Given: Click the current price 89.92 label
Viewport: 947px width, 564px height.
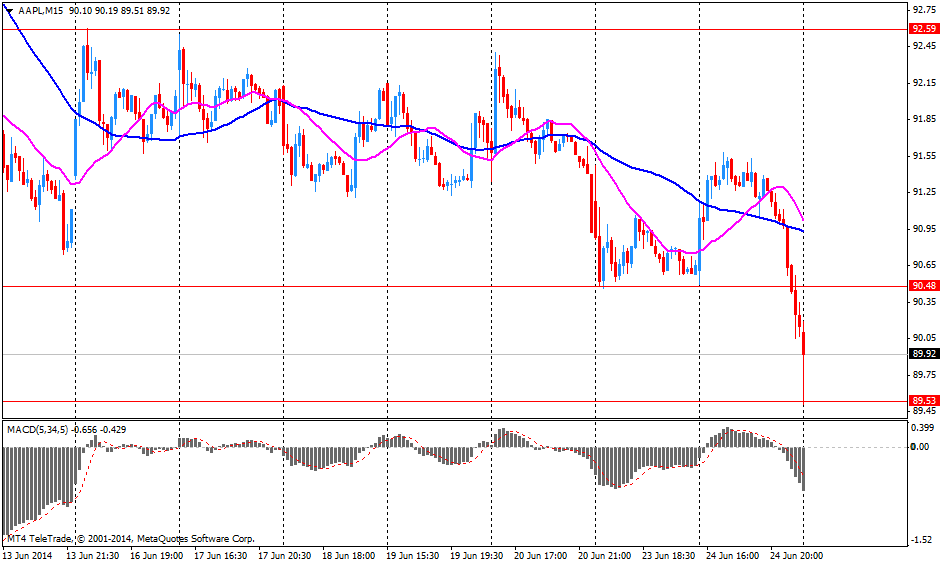Looking at the screenshot, I should click(925, 354).
